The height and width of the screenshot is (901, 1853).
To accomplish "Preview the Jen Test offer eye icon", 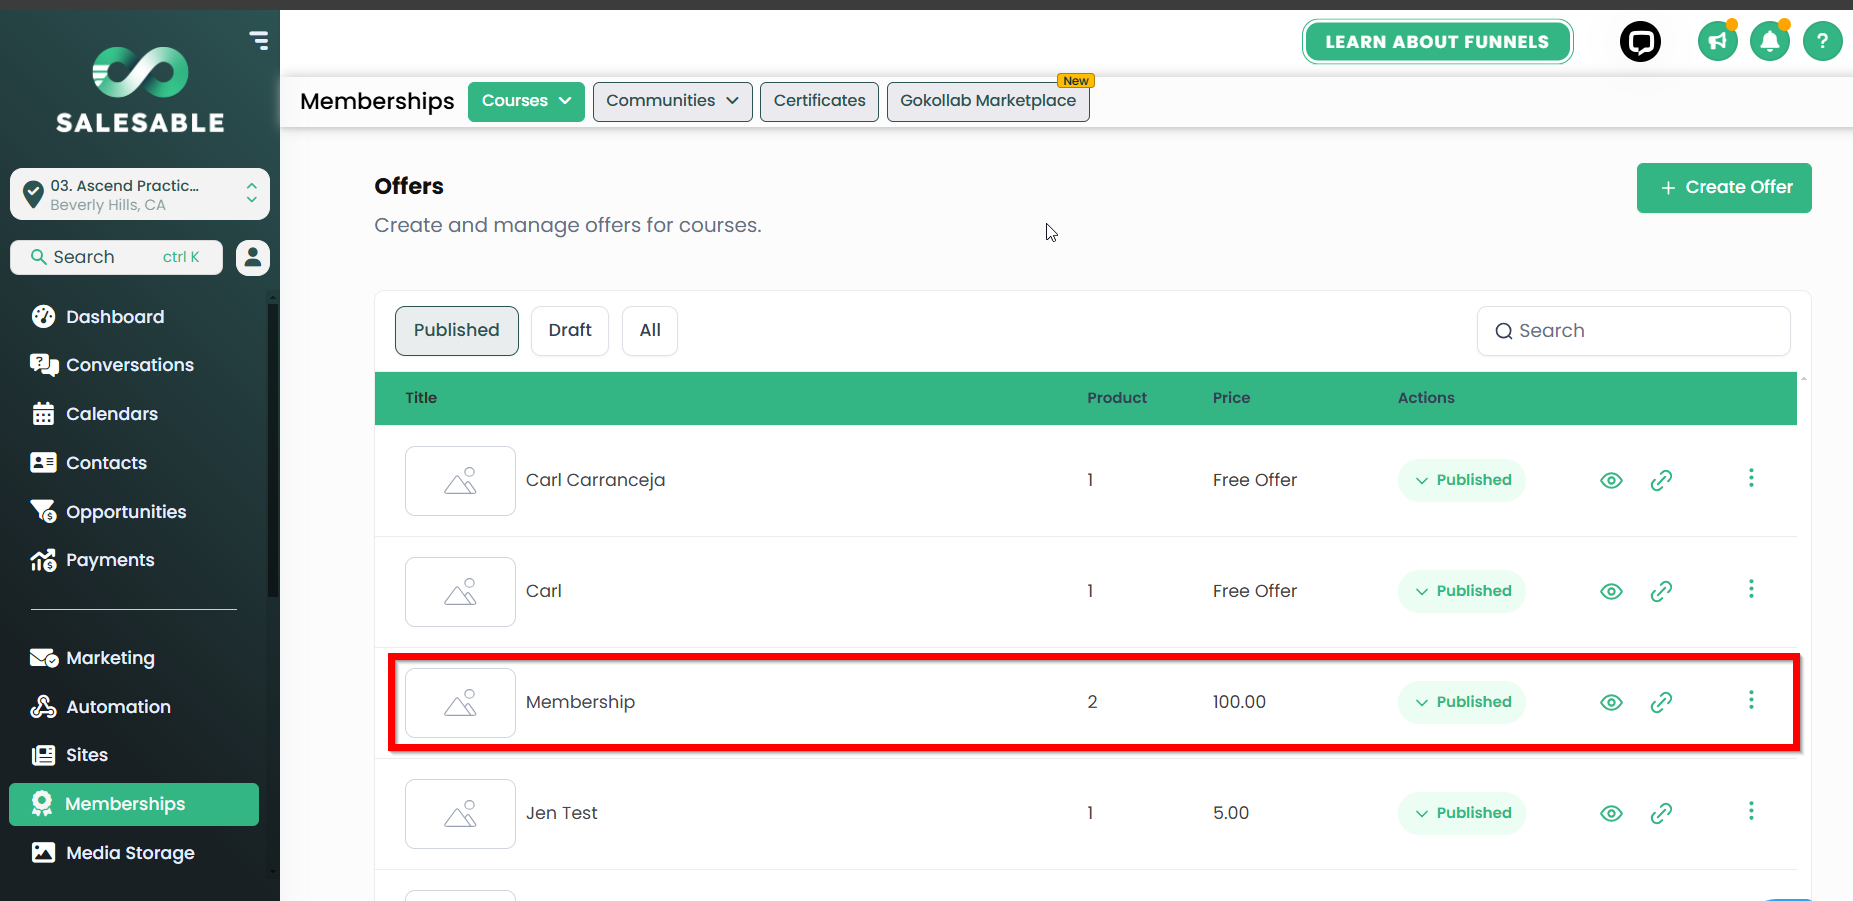I will 1611,813.
